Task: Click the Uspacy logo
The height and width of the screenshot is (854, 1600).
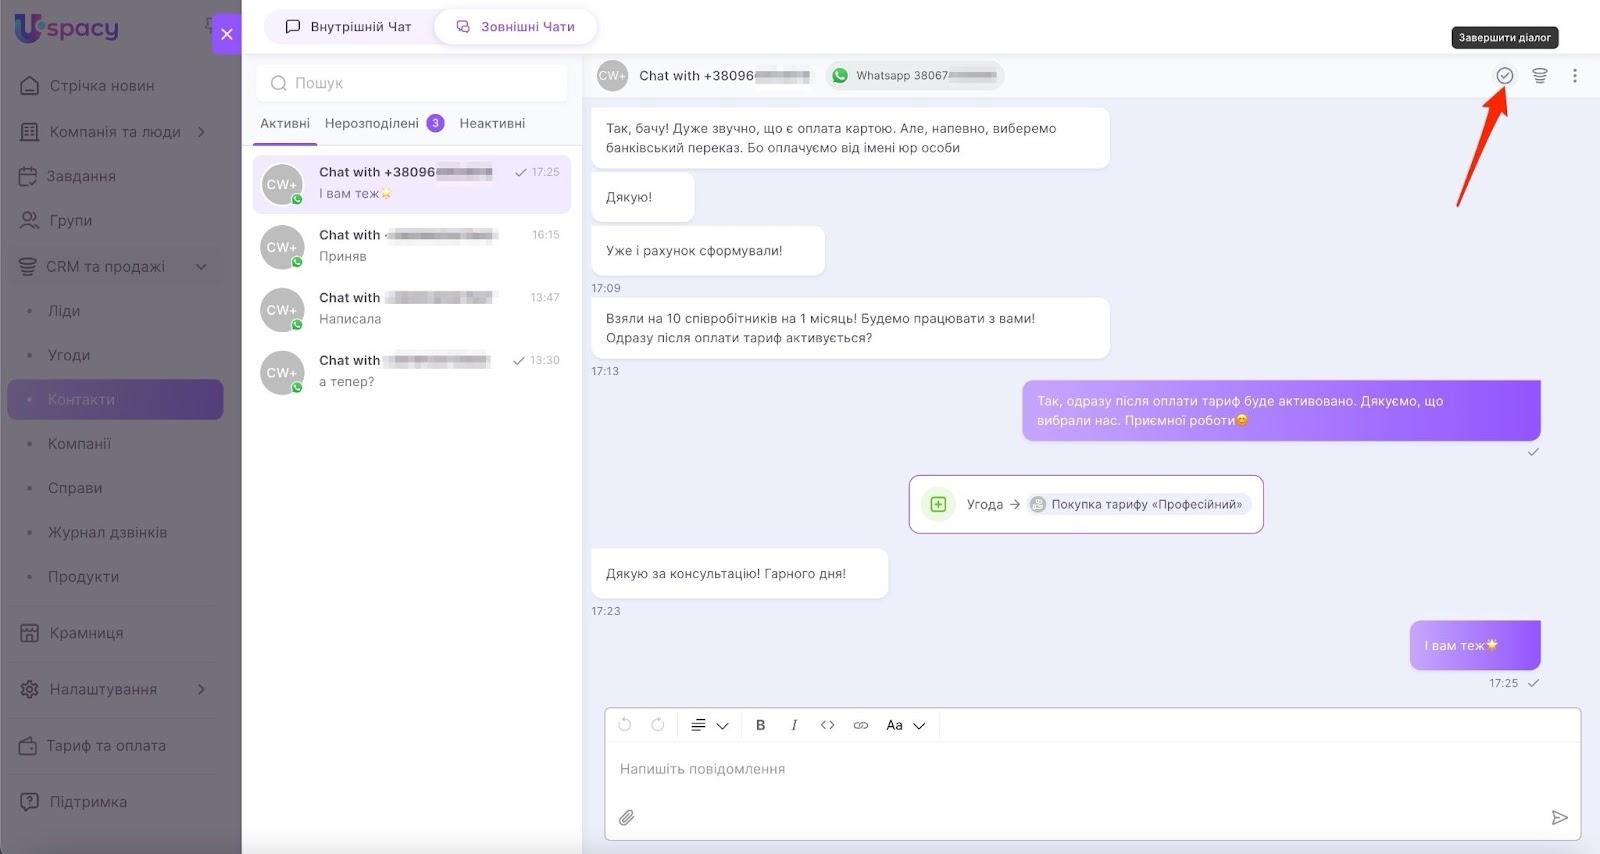Action: coord(67,27)
